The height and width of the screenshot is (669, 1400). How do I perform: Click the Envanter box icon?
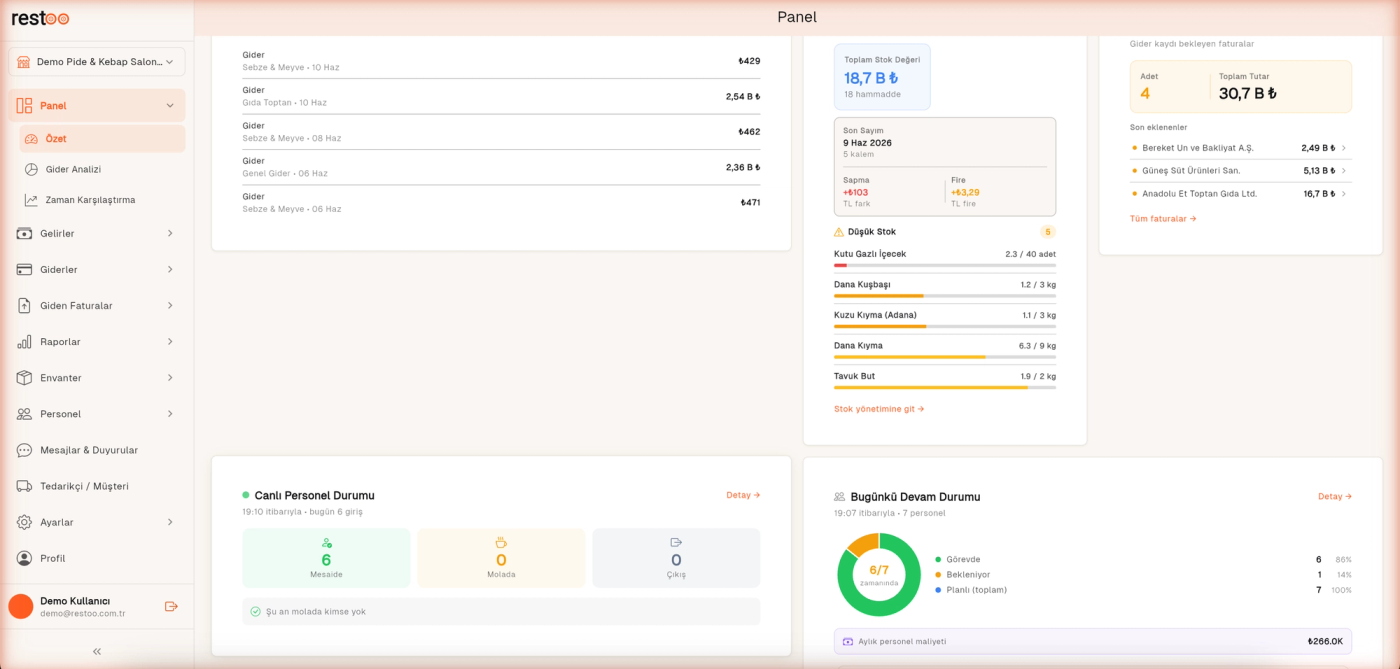coord(24,378)
